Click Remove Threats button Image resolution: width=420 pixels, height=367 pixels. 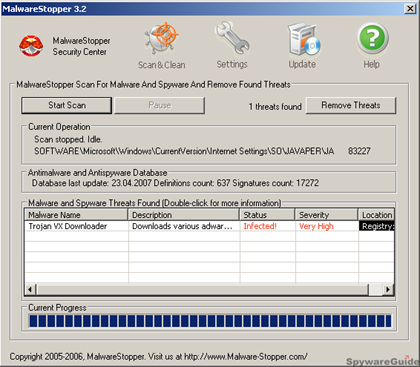(x=351, y=105)
